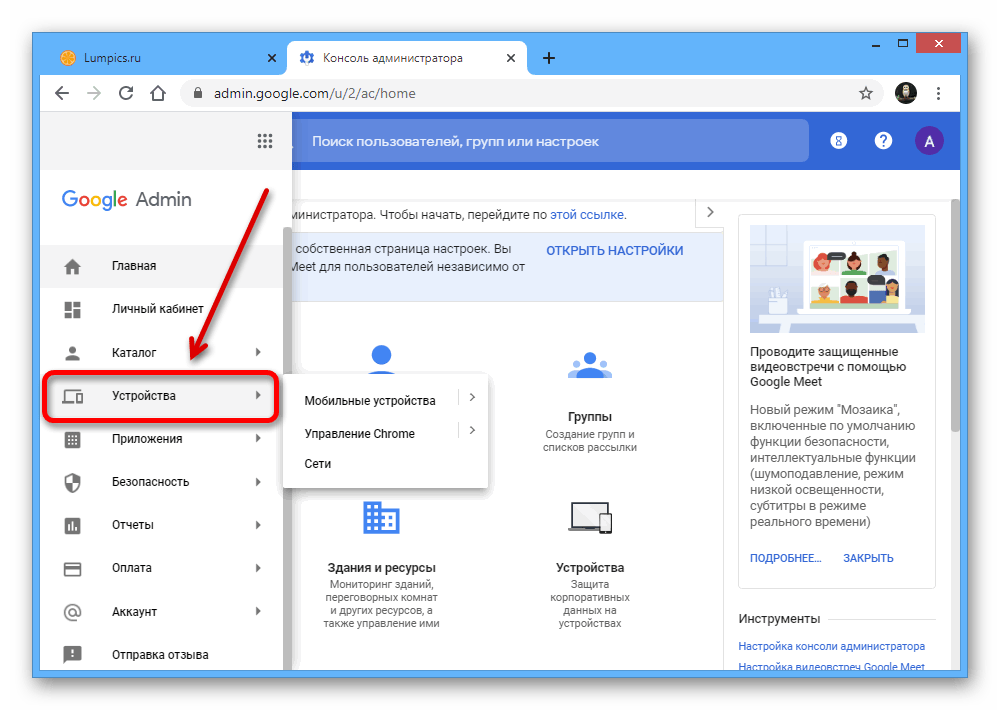Expand the Безопасность submenu arrow
The image size is (1000, 710).
[258, 482]
